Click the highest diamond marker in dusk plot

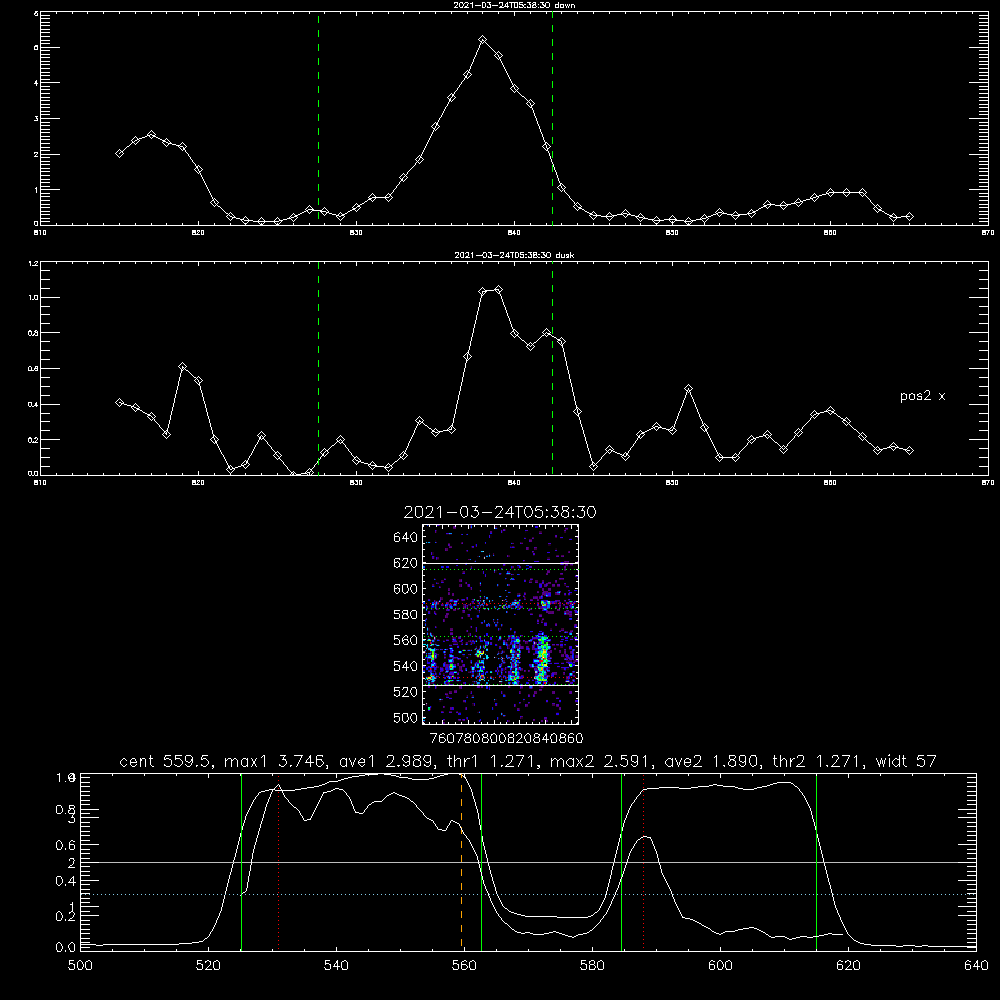click(x=498, y=290)
